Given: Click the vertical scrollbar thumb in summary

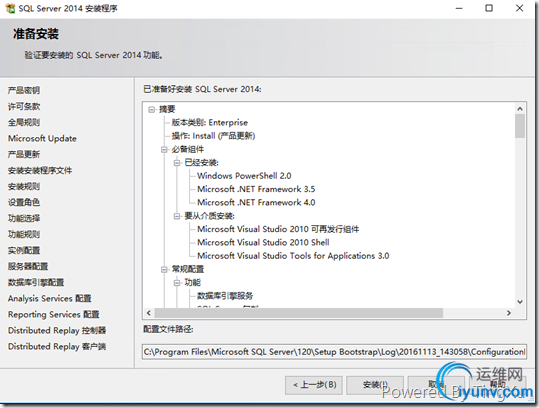Looking at the screenshot, I should [x=520, y=126].
